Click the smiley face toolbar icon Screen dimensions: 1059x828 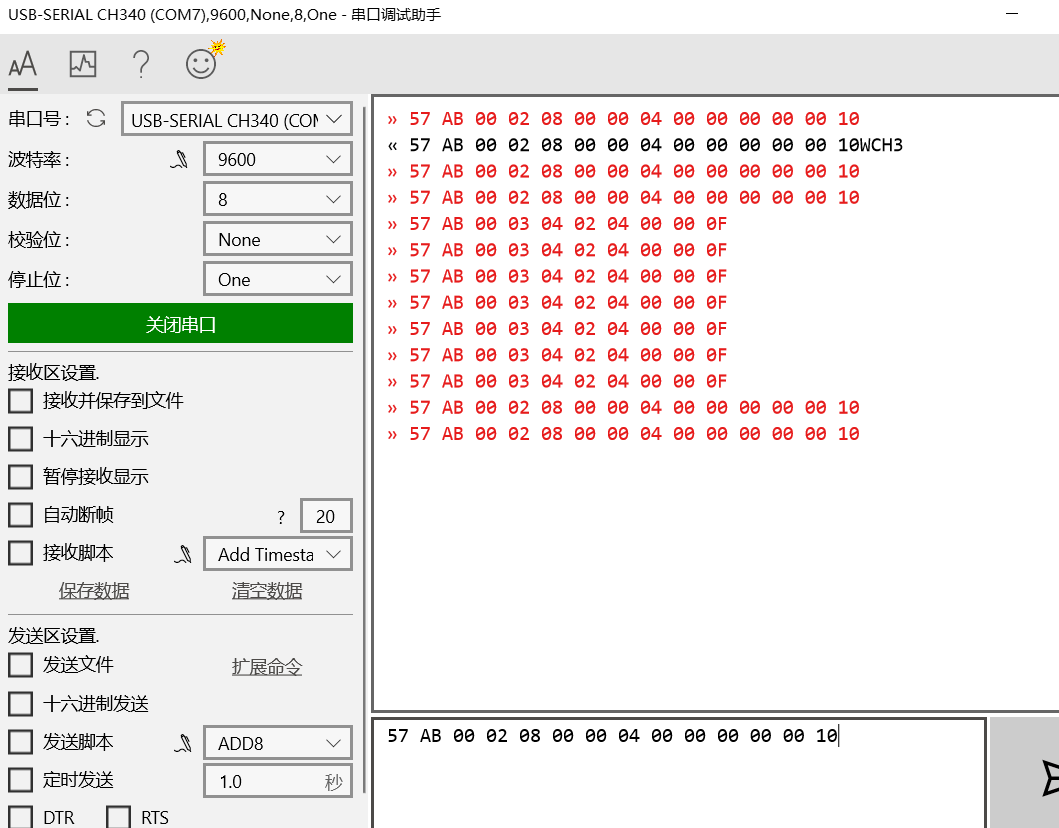coord(202,63)
